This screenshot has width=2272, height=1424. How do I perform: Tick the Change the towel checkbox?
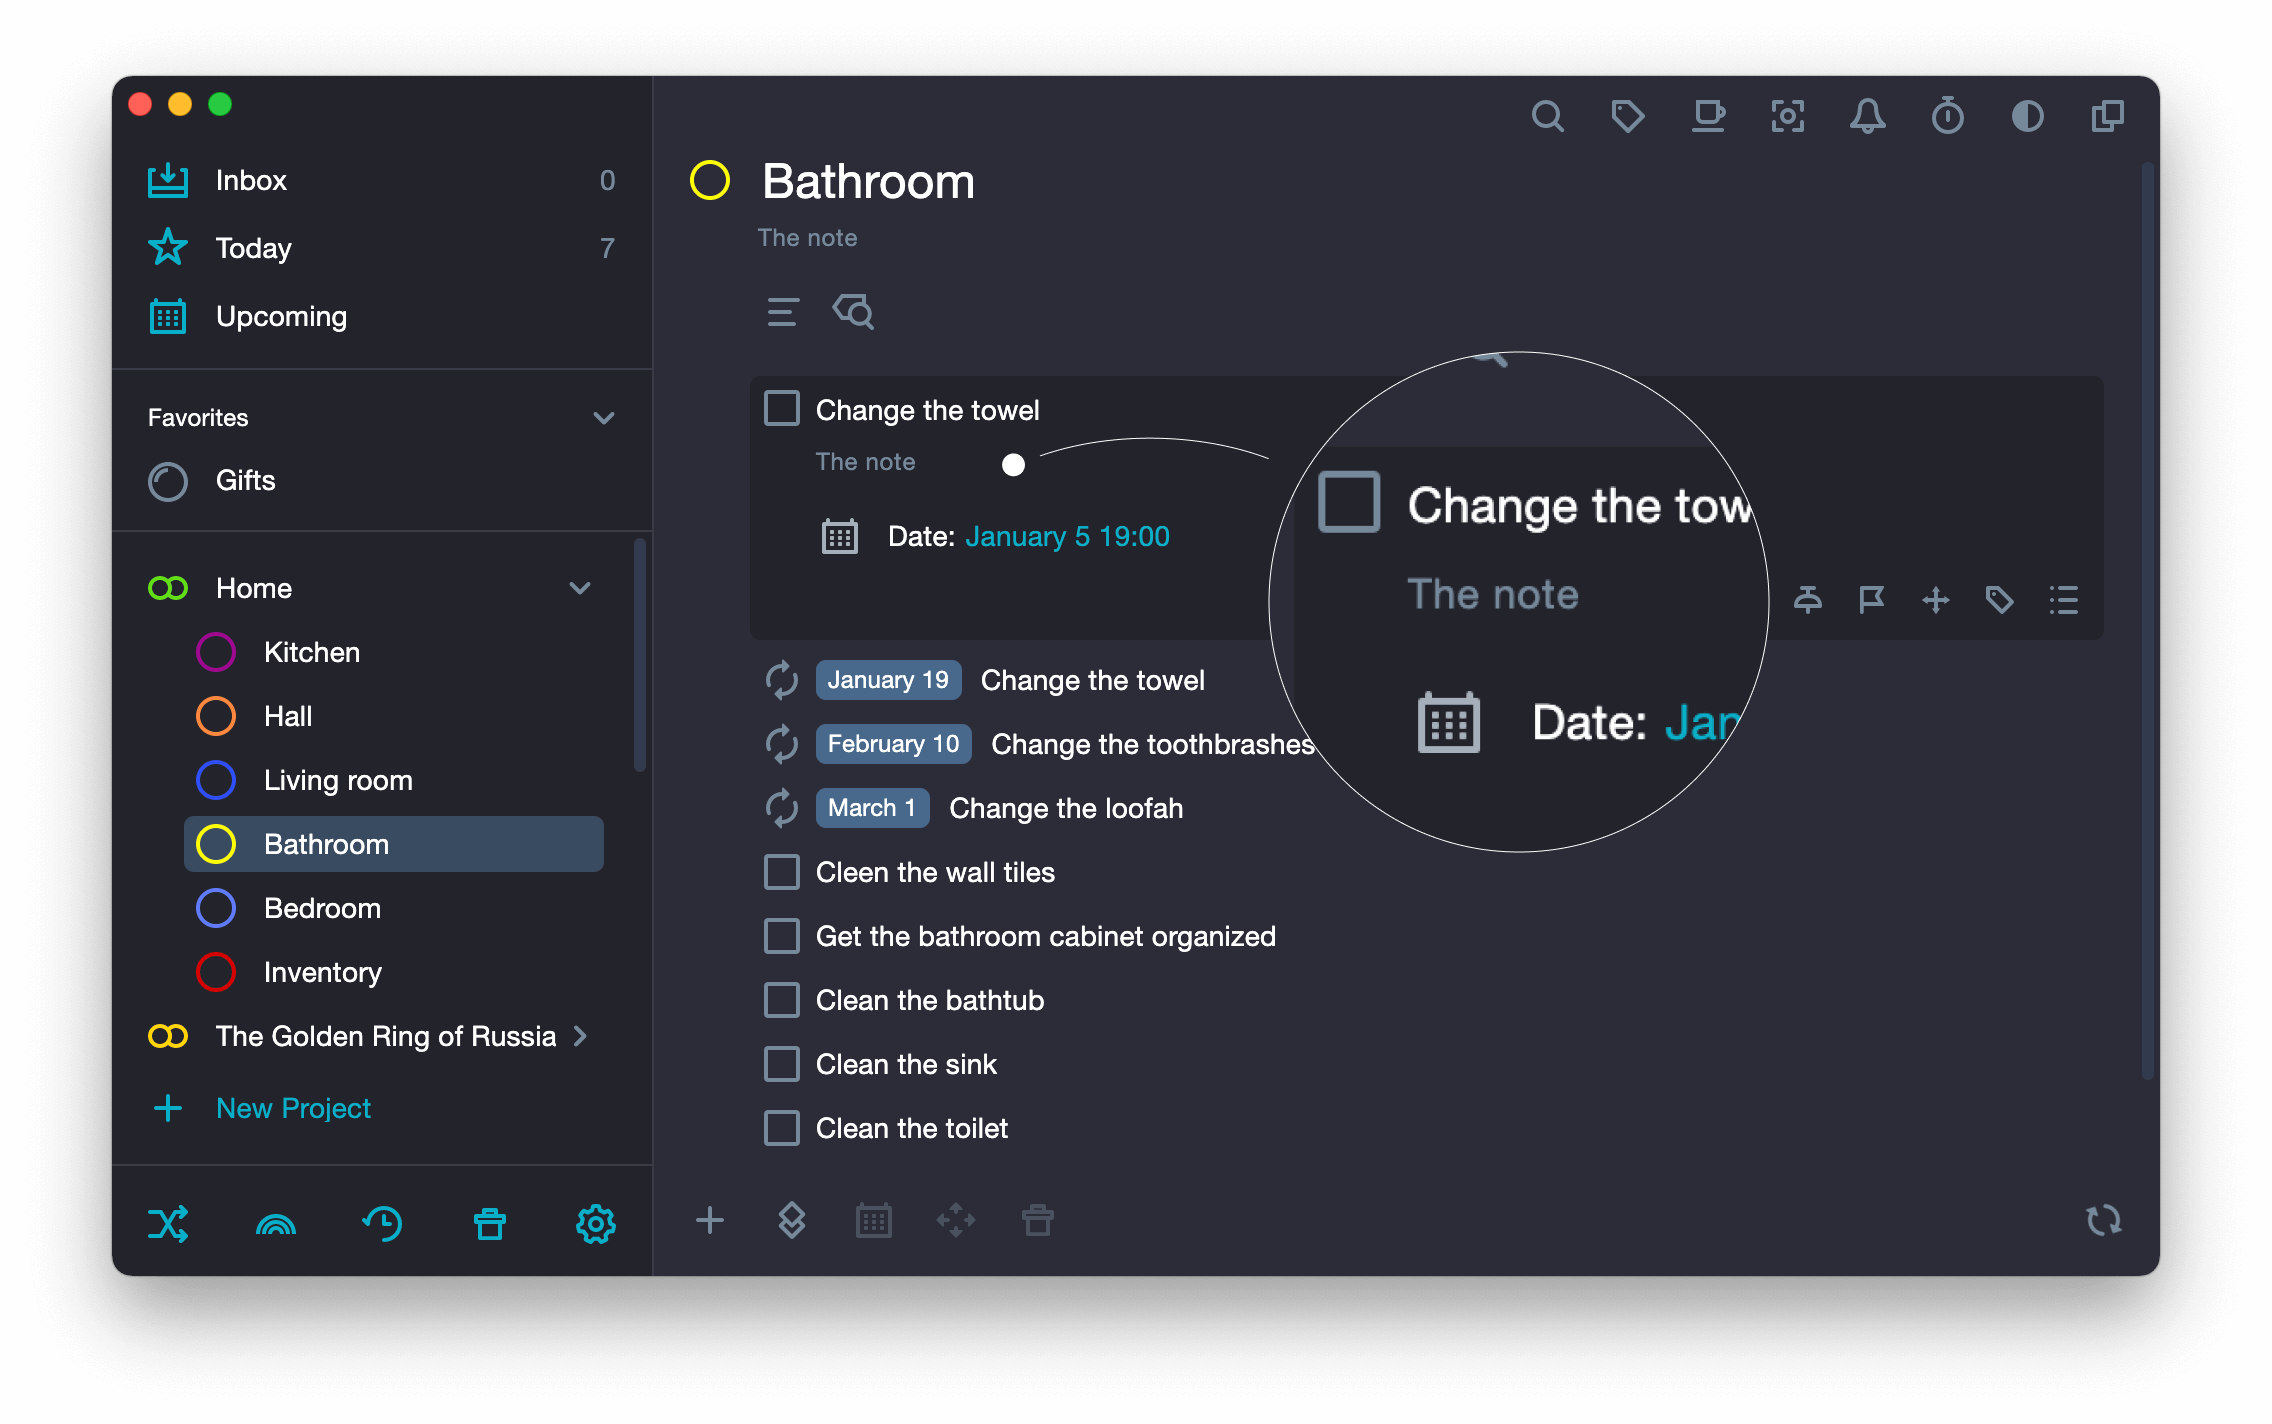[x=782, y=409]
